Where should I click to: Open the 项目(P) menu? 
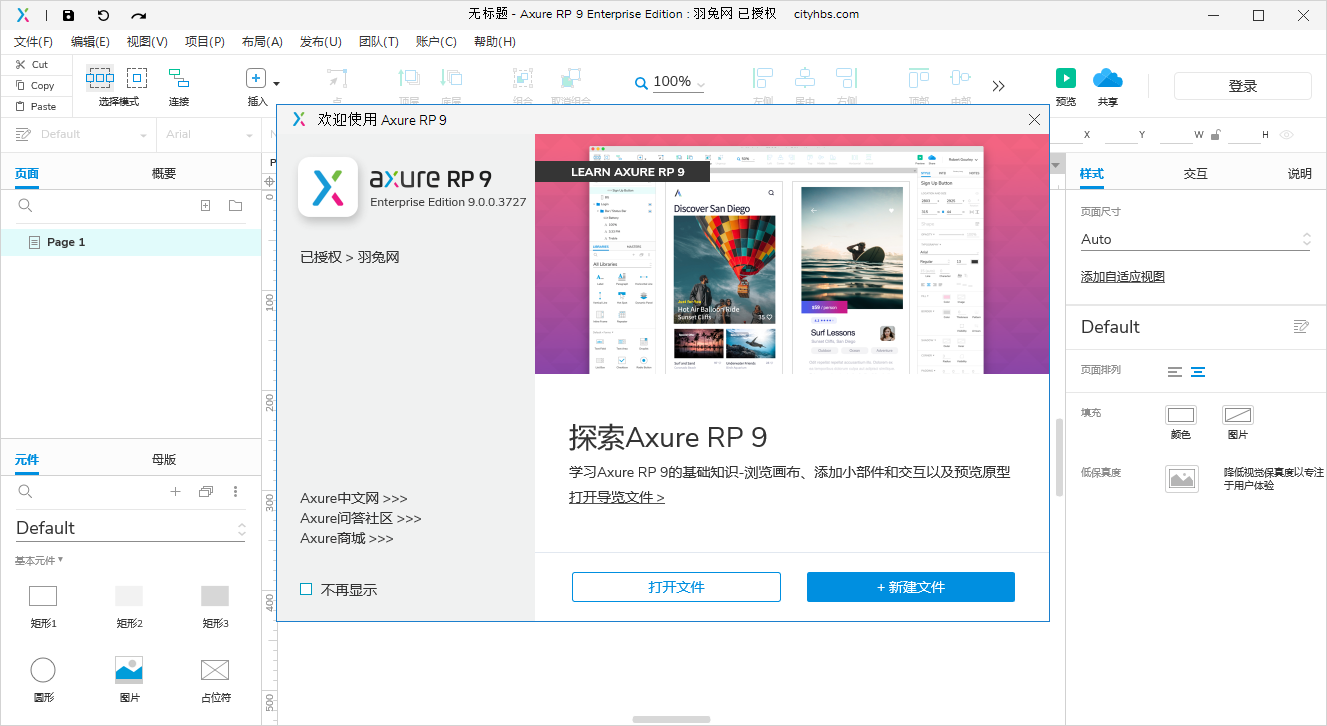point(204,41)
